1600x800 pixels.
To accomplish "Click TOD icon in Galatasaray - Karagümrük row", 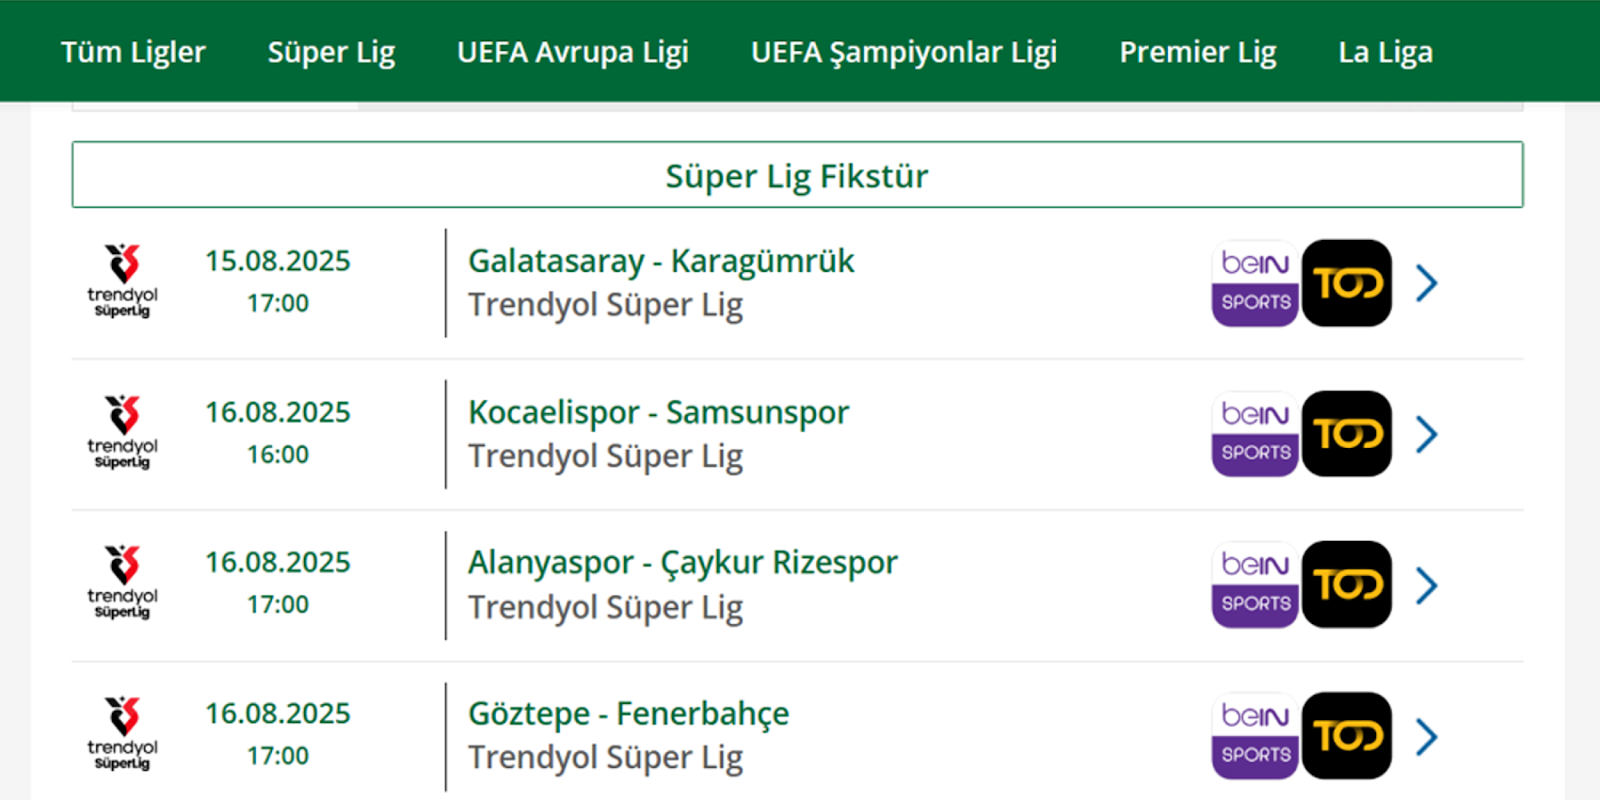I will [1346, 283].
